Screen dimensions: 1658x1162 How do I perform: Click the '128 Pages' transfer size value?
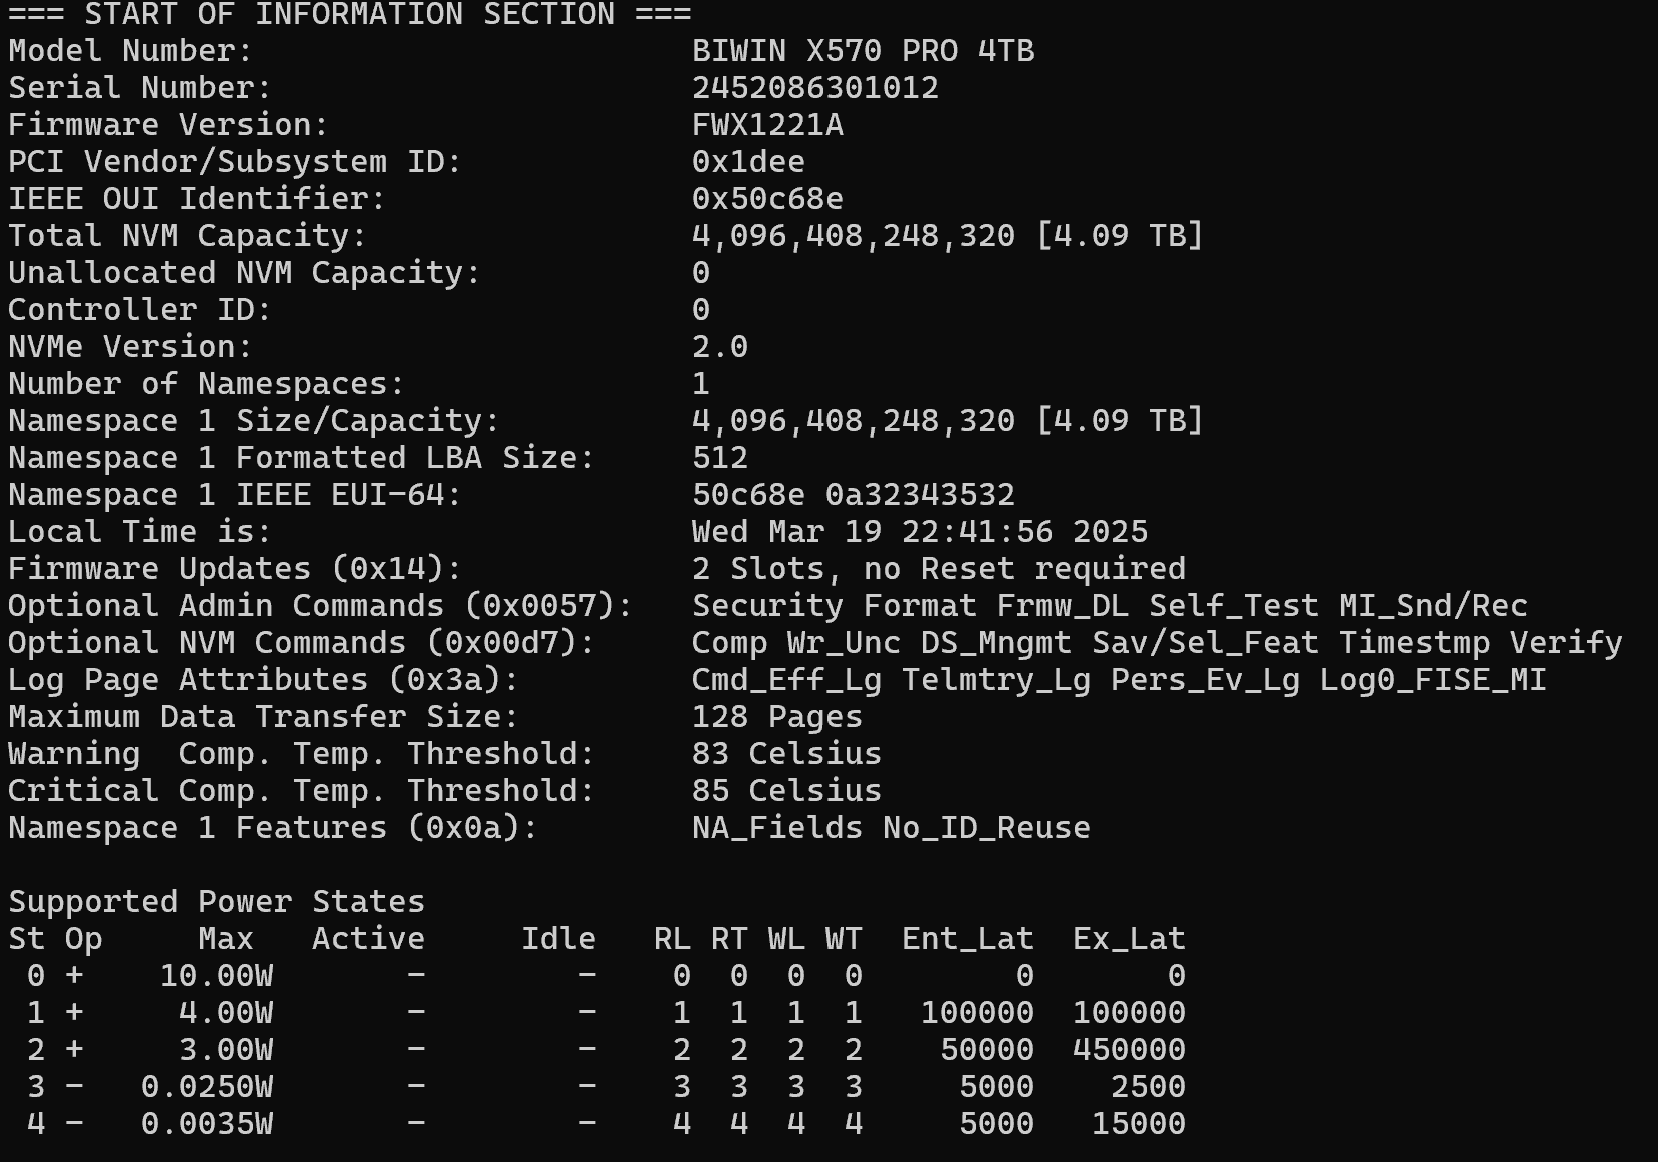(777, 717)
